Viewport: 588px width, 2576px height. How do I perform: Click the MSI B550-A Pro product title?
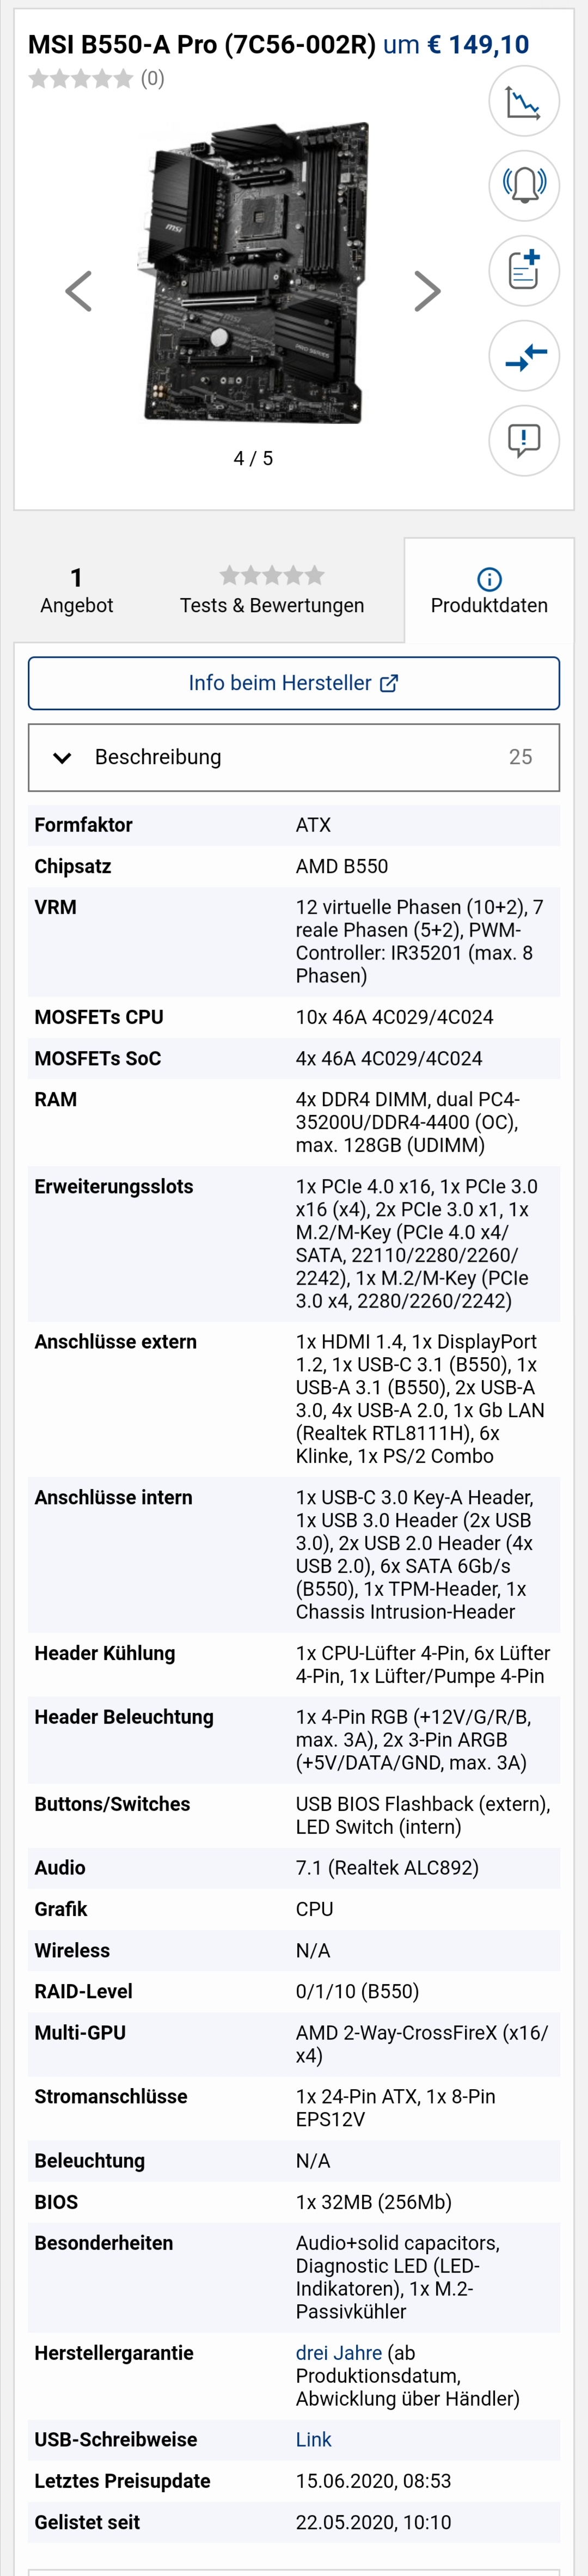(x=201, y=44)
